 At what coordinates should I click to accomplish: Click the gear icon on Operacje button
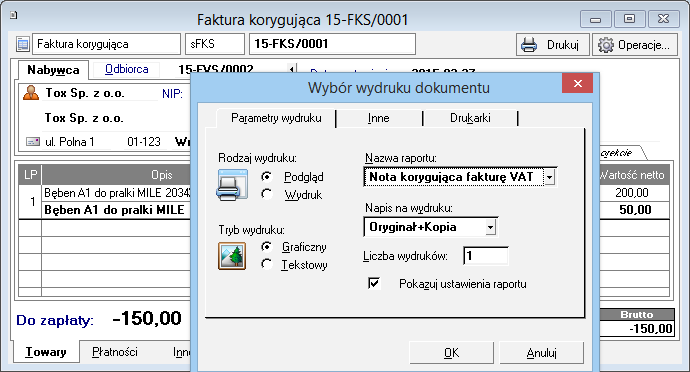click(x=606, y=45)
